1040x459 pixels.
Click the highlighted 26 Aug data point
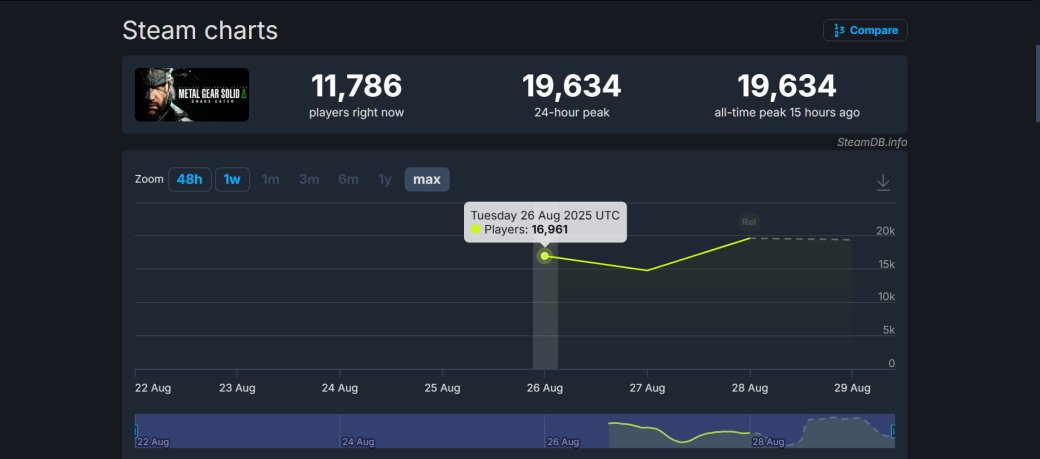(x=545, y=256)
